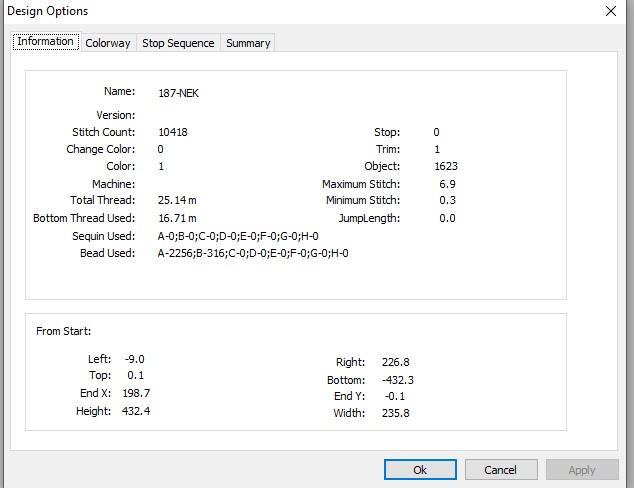Click the Left value -9.0

pos(135,359)
